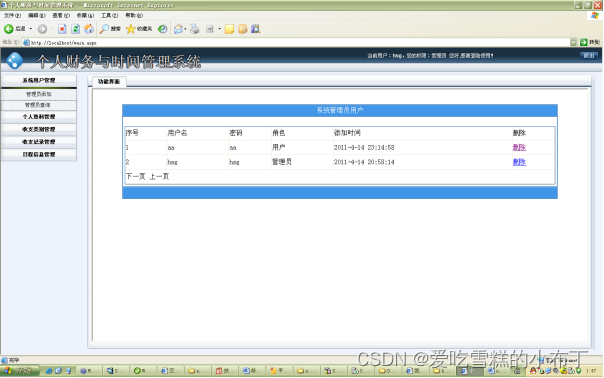Click the orange book toolbar icon
This screenshot has width=604, height=378.
(243, 29)
